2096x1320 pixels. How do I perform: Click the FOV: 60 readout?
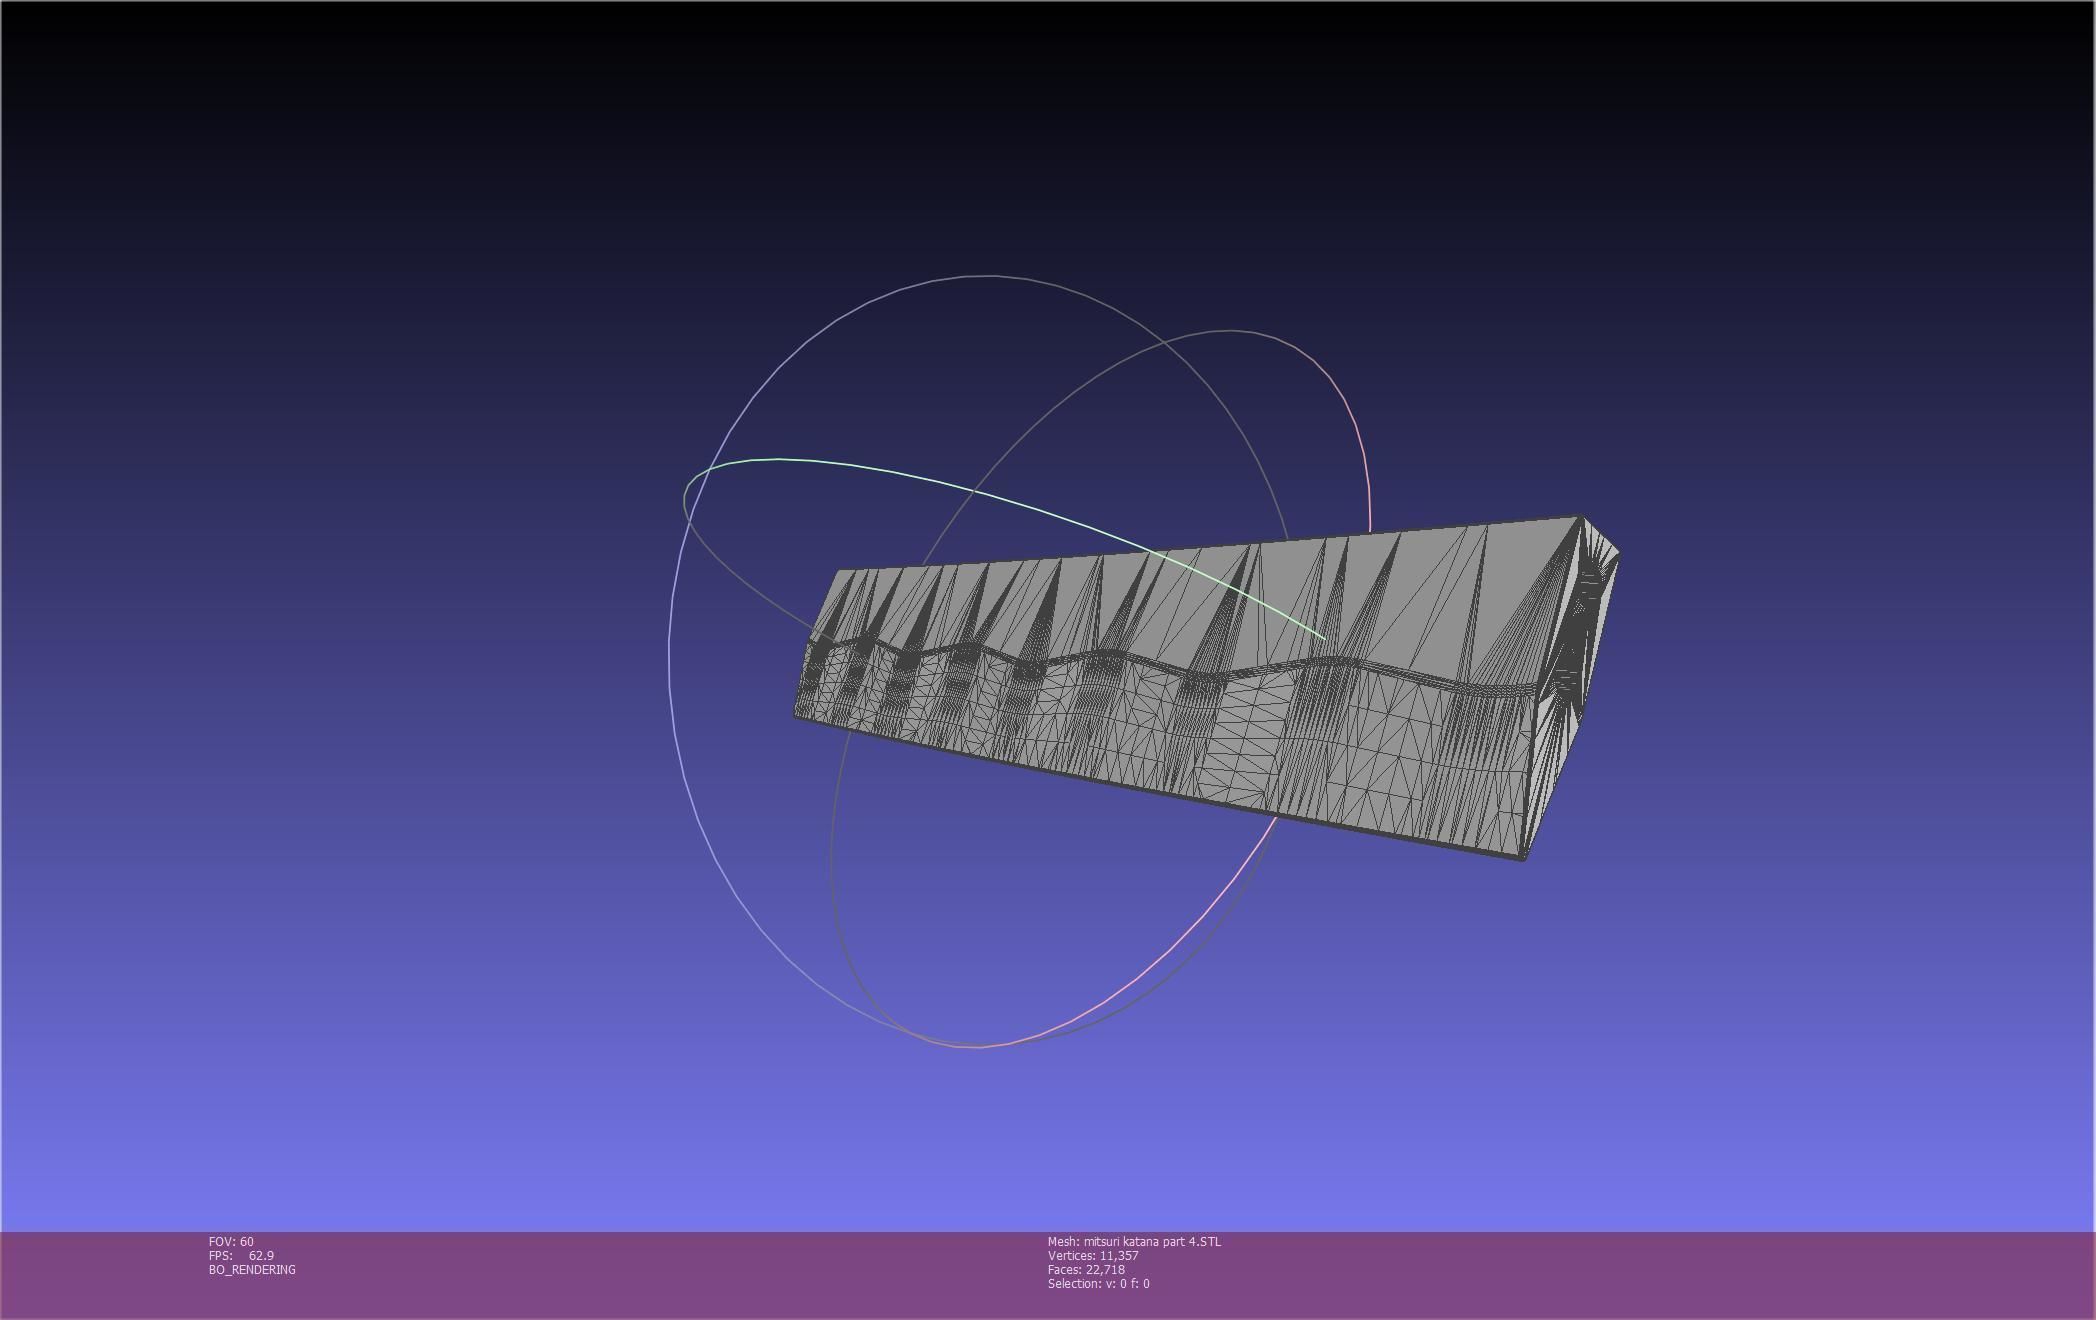(231, 1242)
